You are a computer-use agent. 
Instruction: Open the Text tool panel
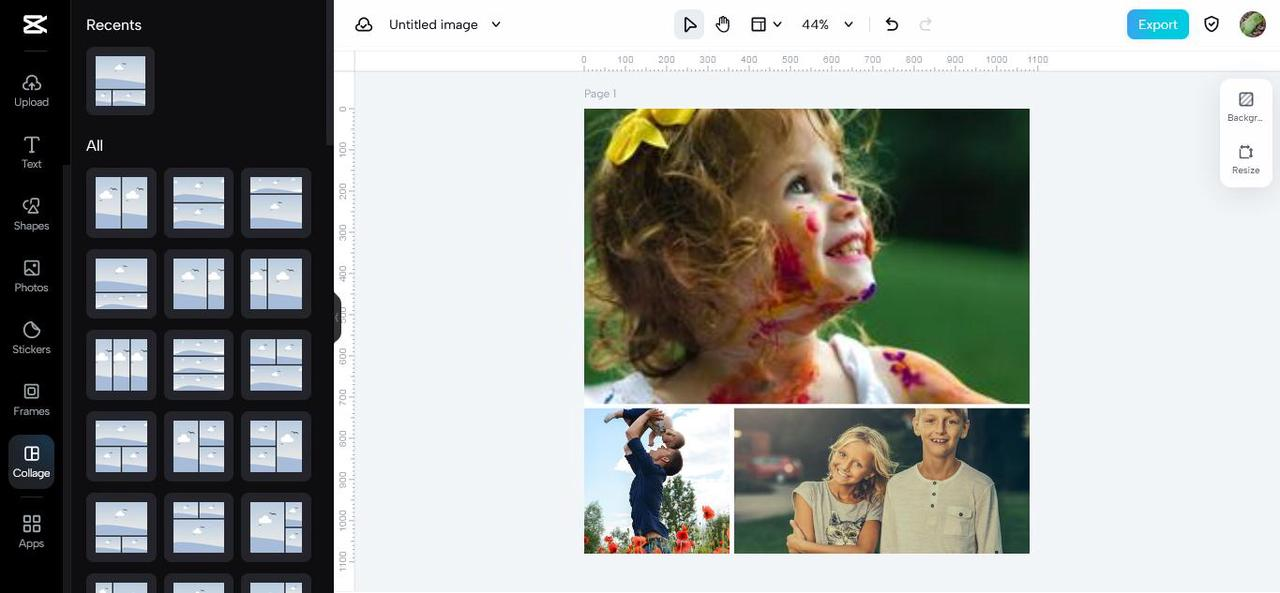[x=31, y=152]
